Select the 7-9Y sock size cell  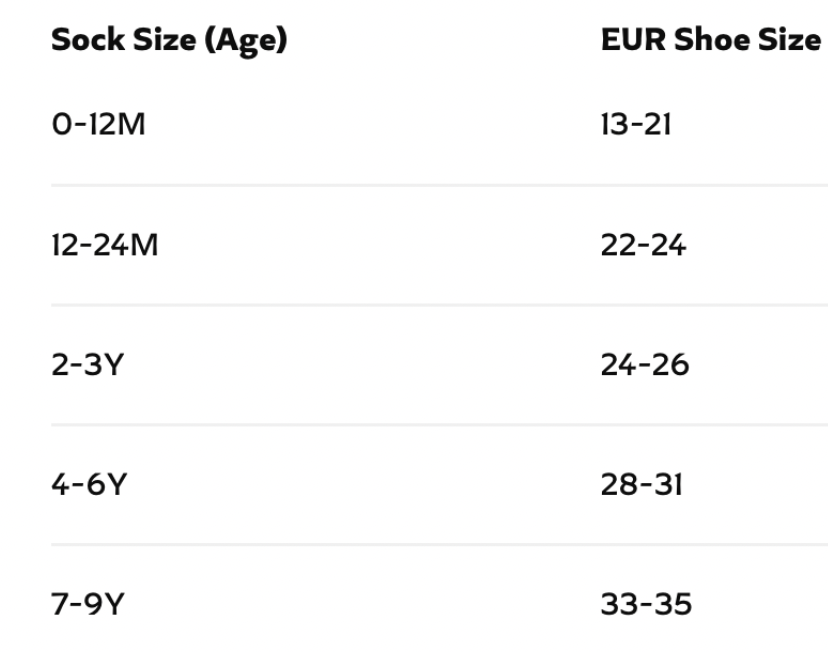(x=88, y=604)
